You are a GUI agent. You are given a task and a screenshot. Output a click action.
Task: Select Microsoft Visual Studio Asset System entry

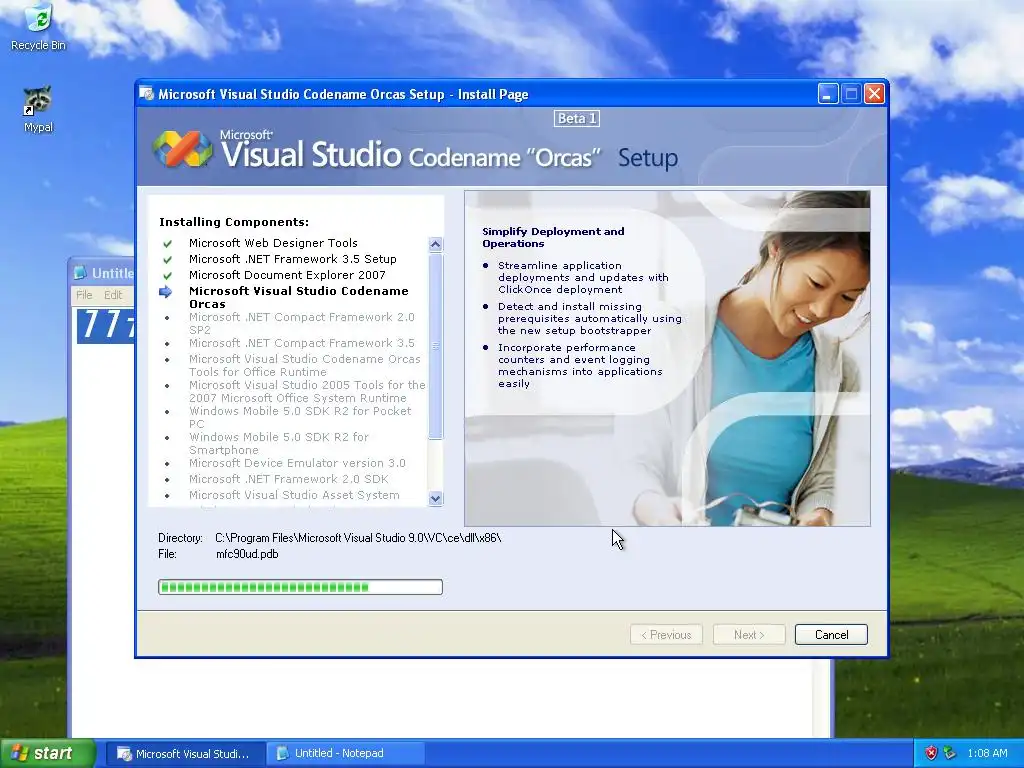click(294, 495)
